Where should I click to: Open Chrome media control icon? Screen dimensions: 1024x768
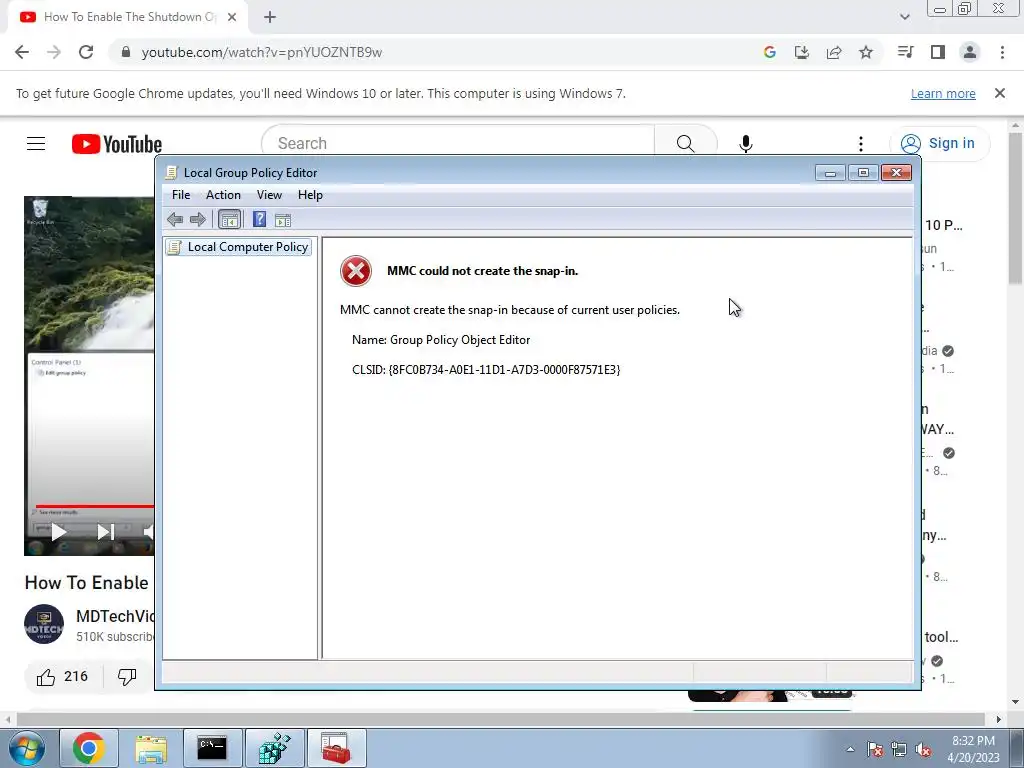point(905,52)
